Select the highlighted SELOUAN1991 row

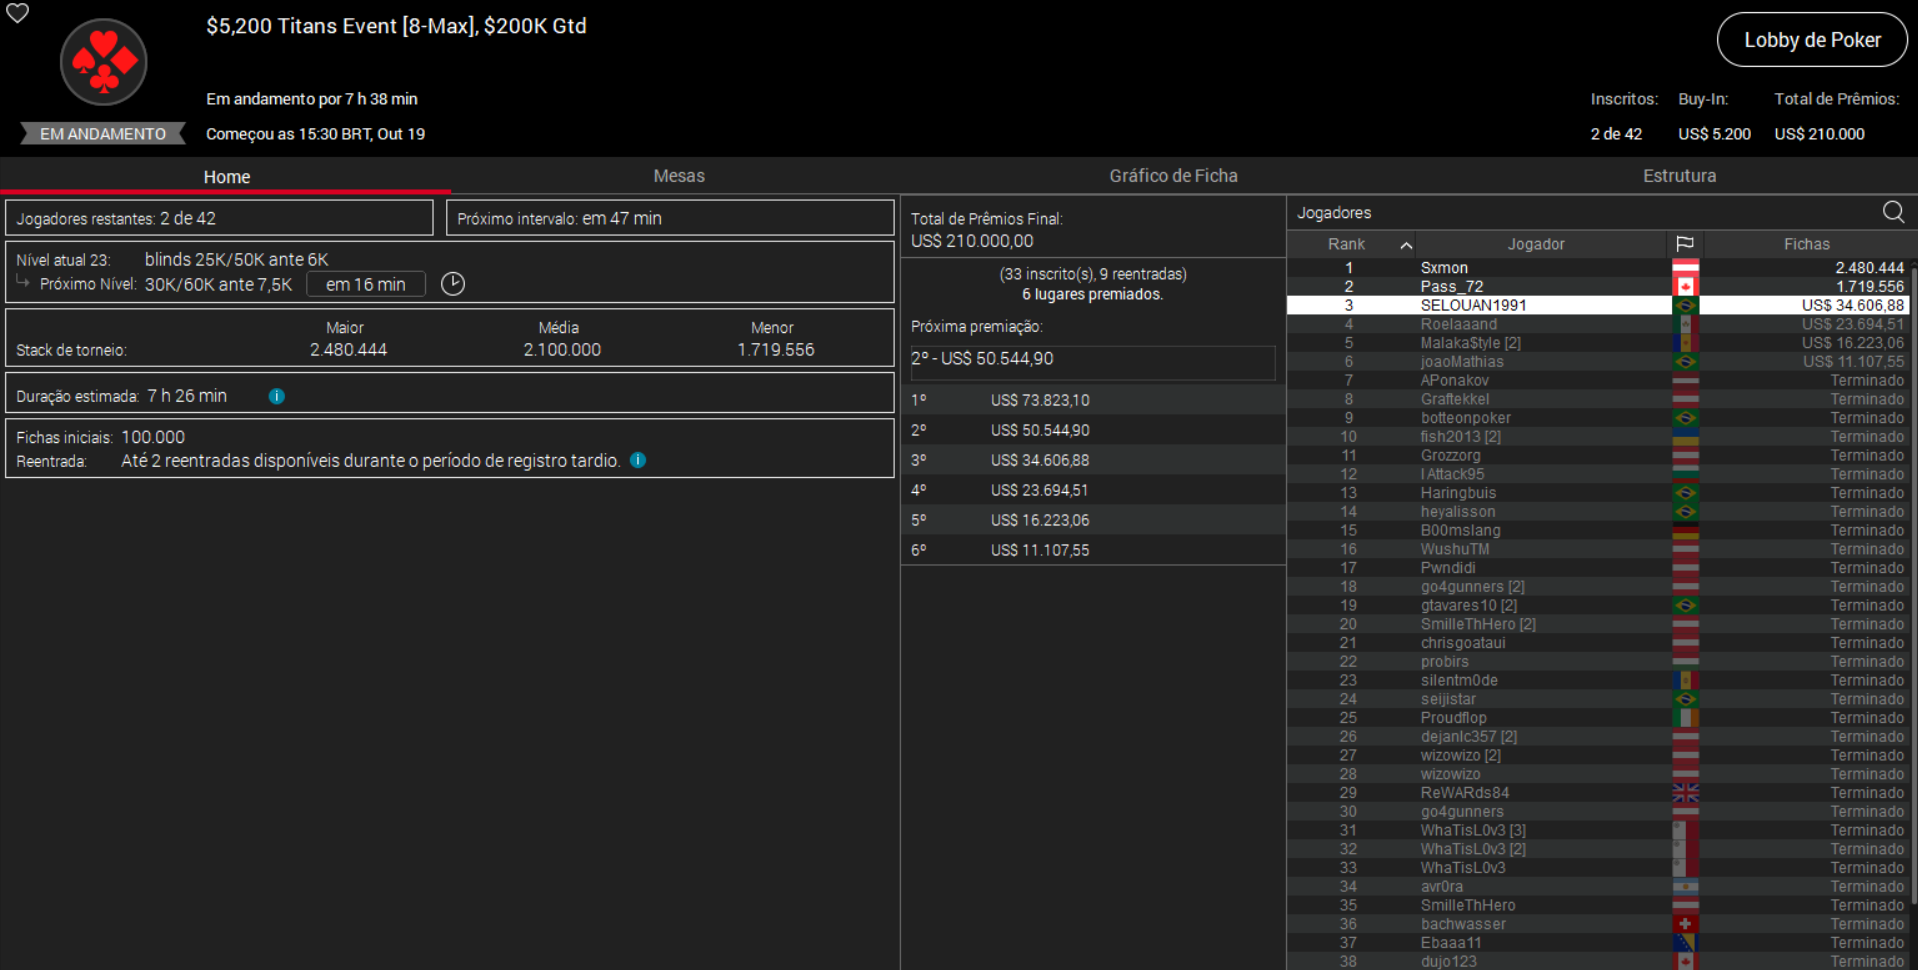coord(1473,305)
